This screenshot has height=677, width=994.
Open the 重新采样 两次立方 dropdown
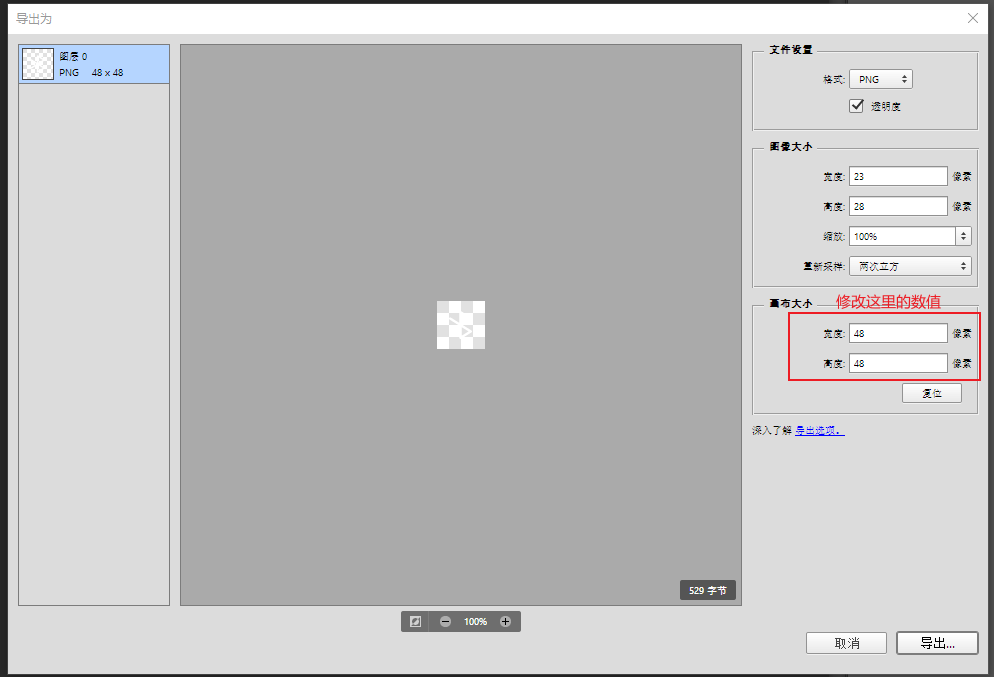(x=910, y=266)
